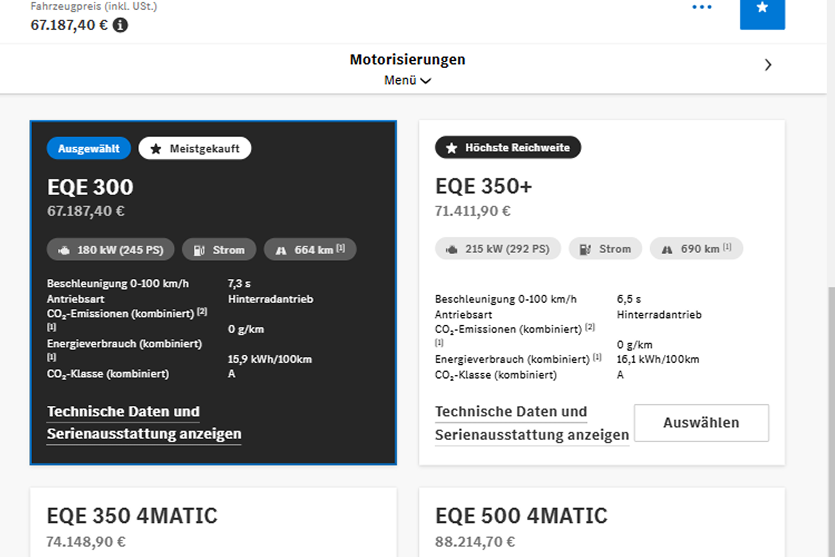Click the EQE 300 range 664 km chip

(x=310, y=250)
